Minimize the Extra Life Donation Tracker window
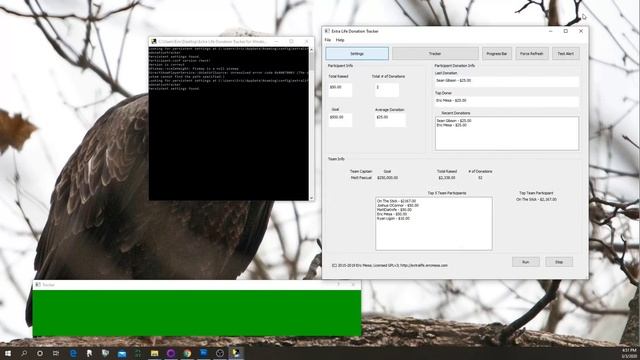640x360 pixels. [x=551, y=31]
